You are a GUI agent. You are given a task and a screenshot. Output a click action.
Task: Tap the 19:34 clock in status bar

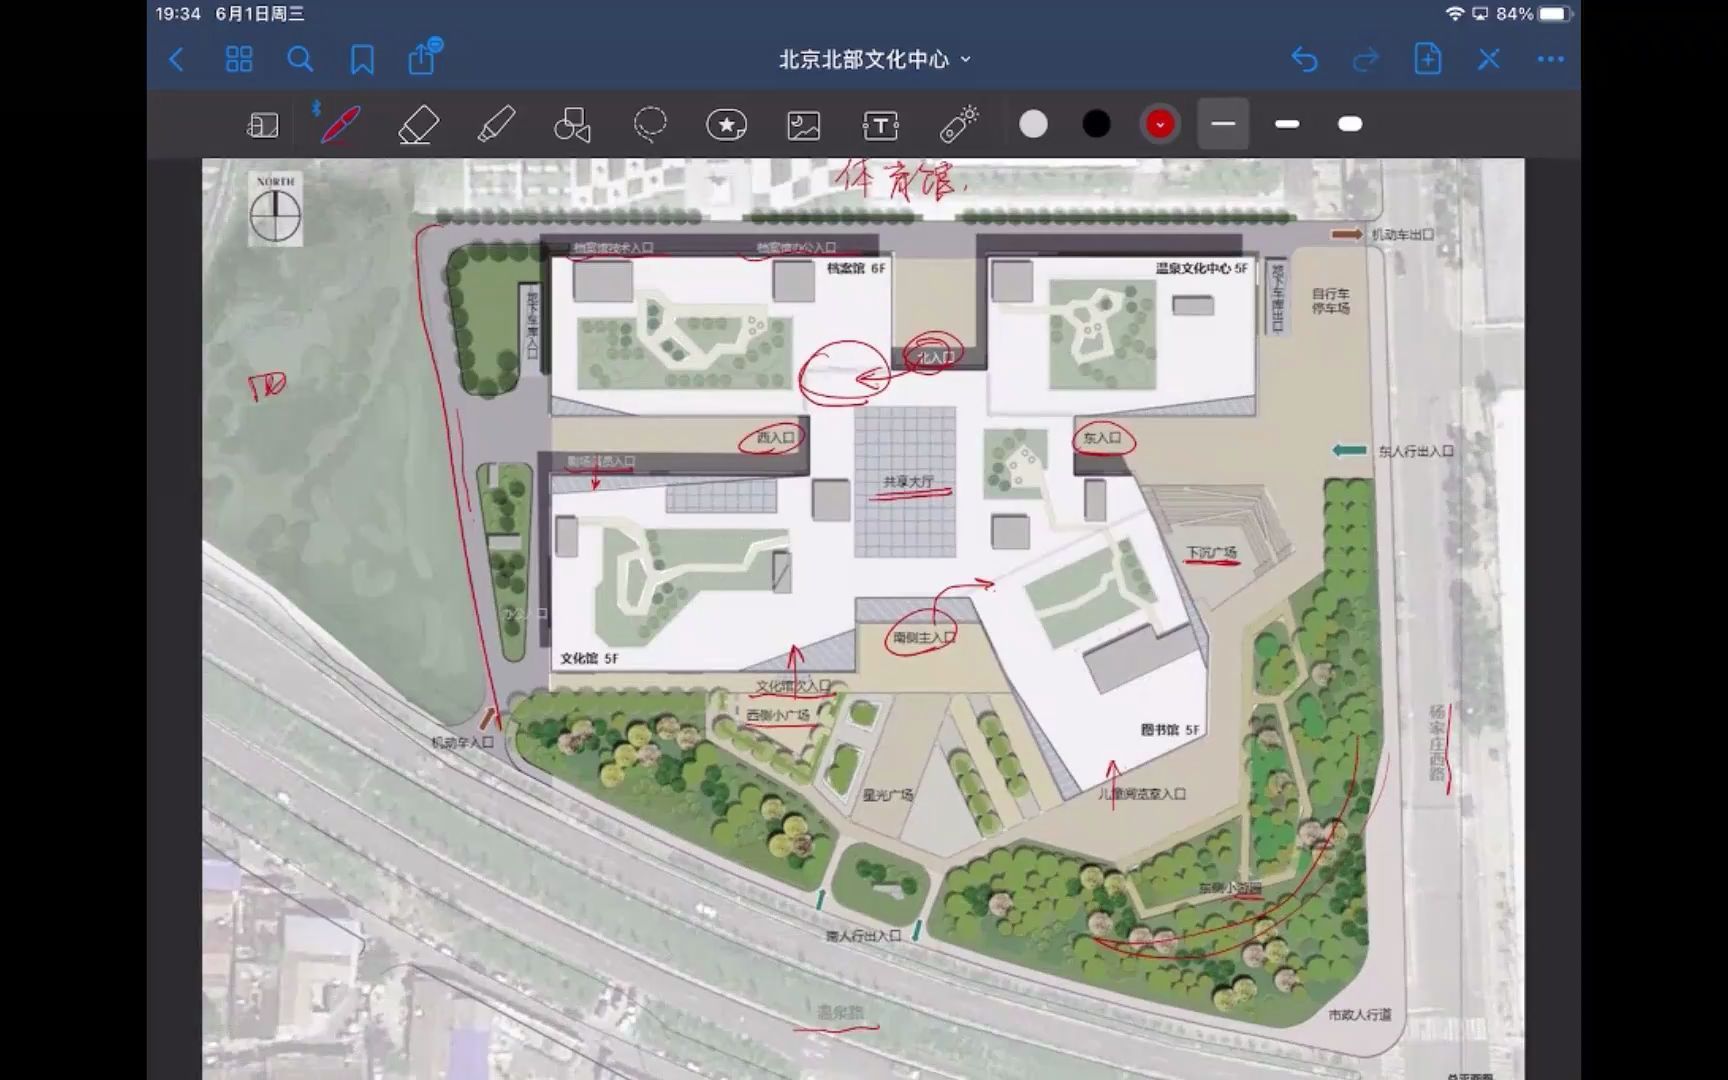click(178, 14)
